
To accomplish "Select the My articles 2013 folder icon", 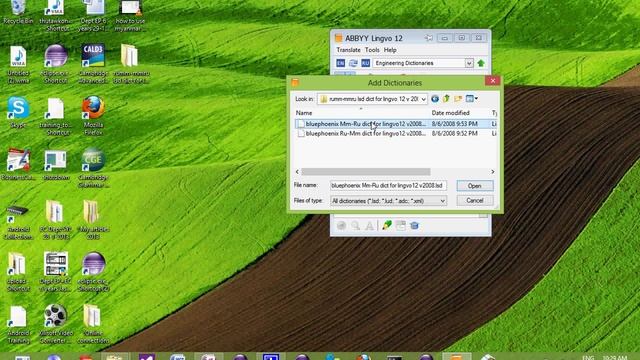I will 93,220.
